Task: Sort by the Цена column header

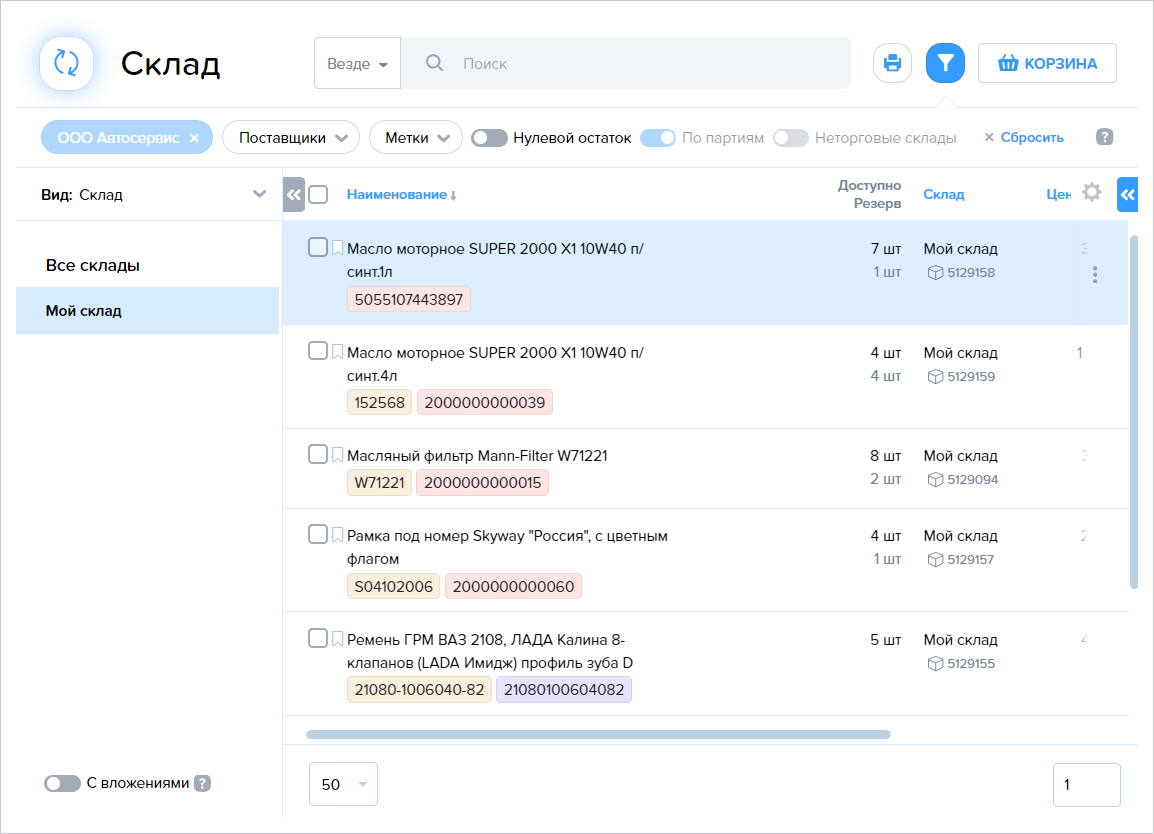Action: click(1058, 194)
